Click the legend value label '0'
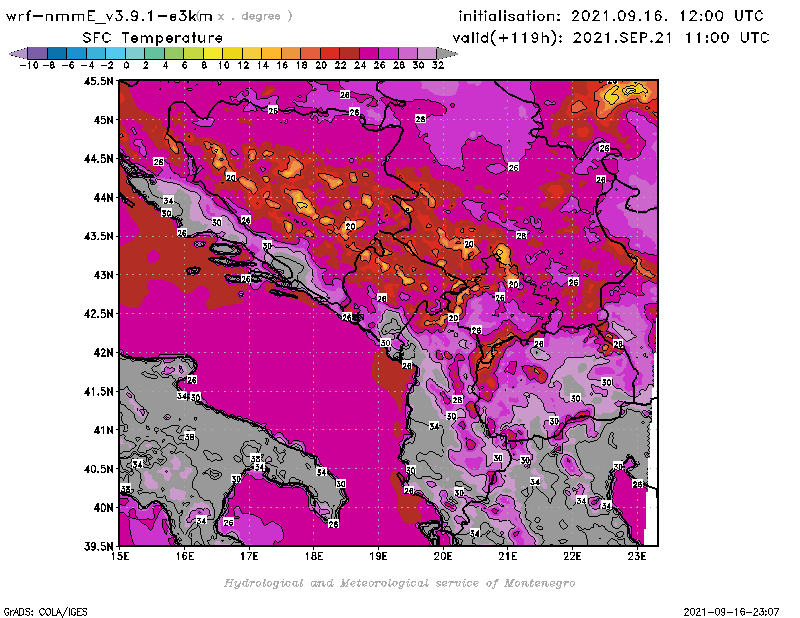The image size is (800, 618). (x=126, y=65)
